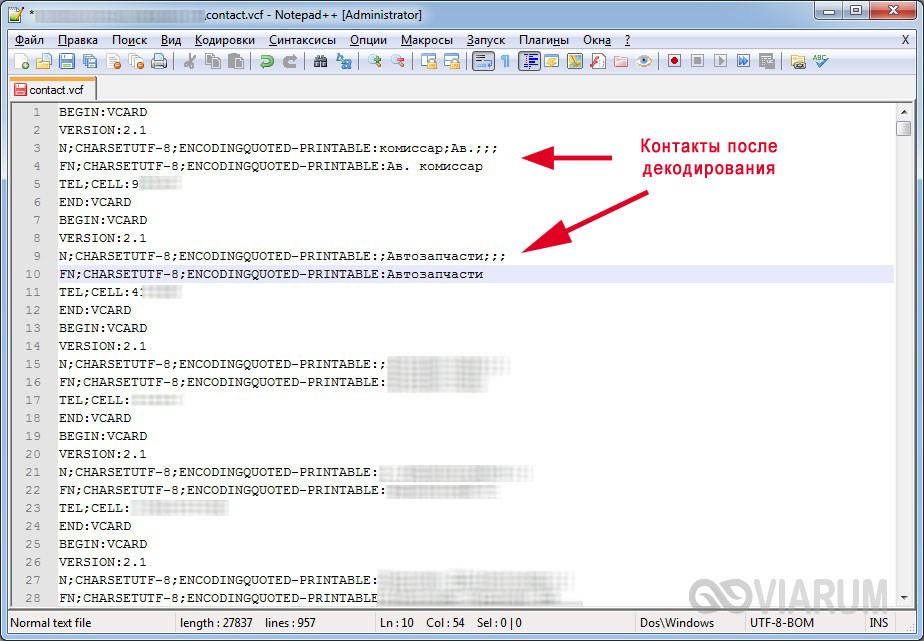The image size is (924, 641).
Task: Click the green Undo arrow icon
Action: [266, 62]
